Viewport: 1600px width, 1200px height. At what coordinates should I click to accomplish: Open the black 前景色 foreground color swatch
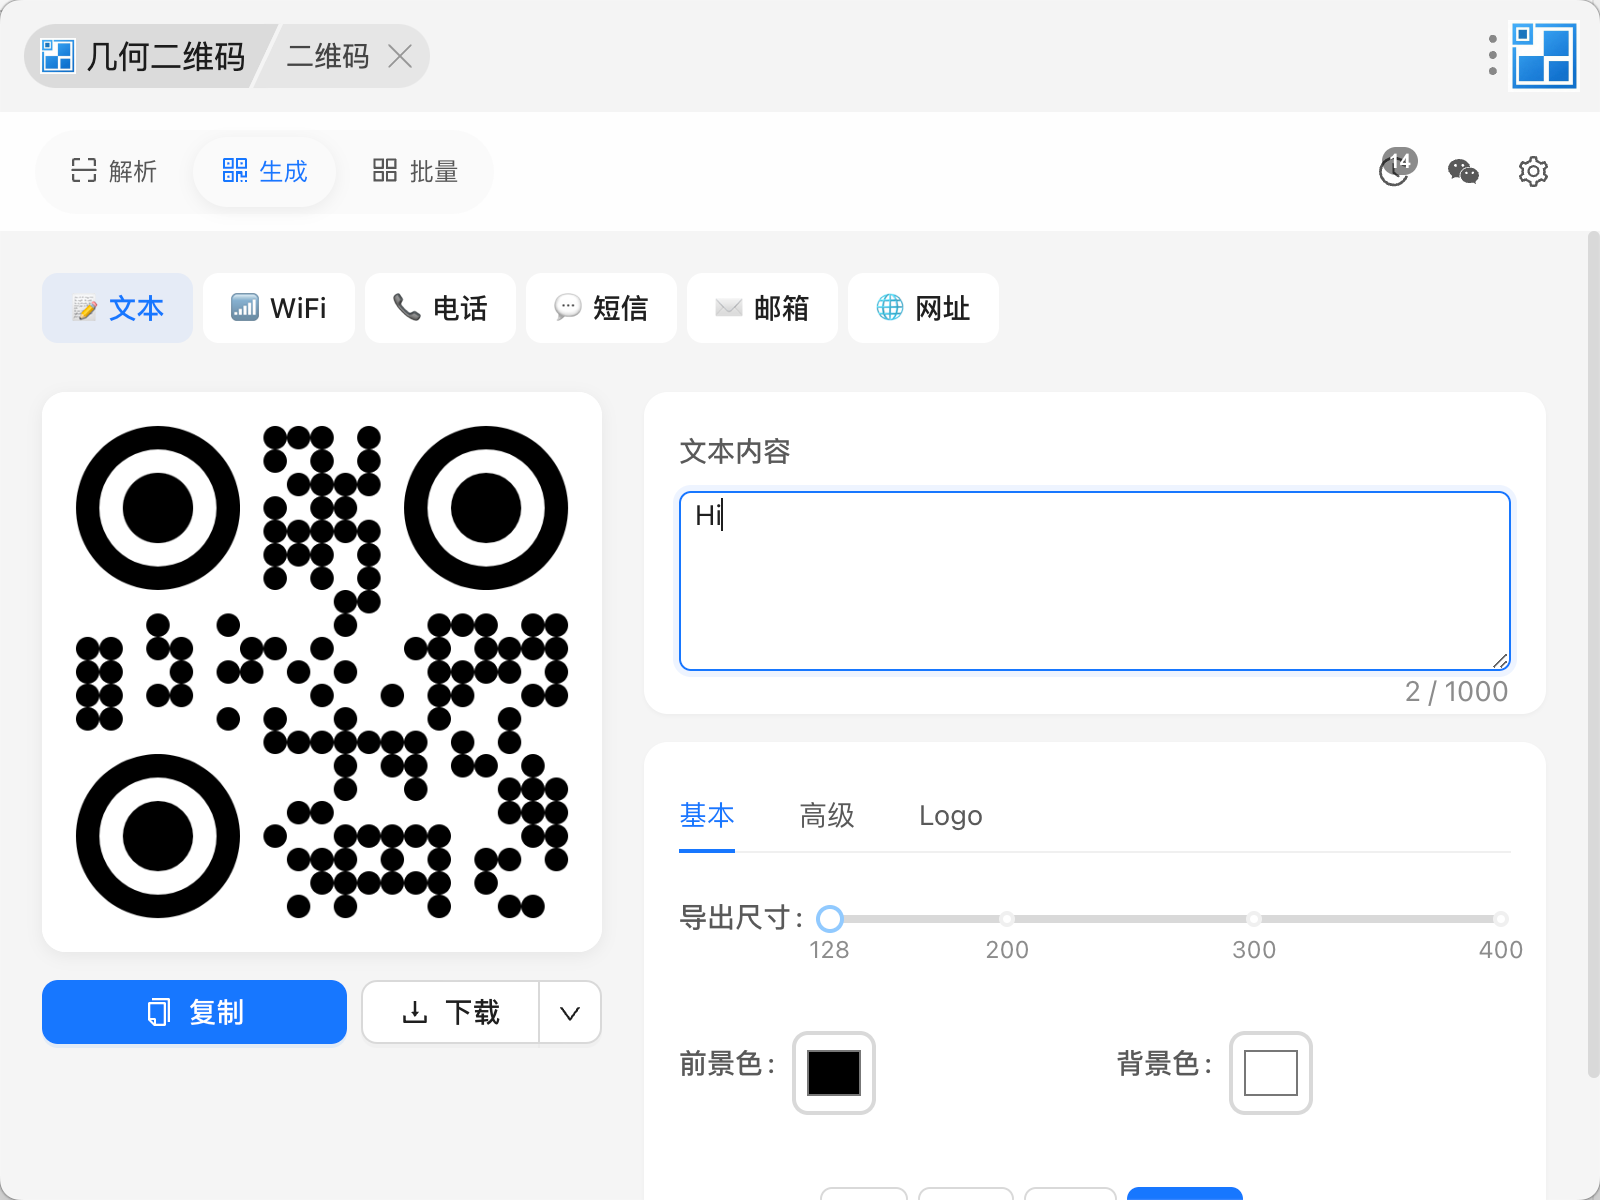click(x=833, y=1073)
